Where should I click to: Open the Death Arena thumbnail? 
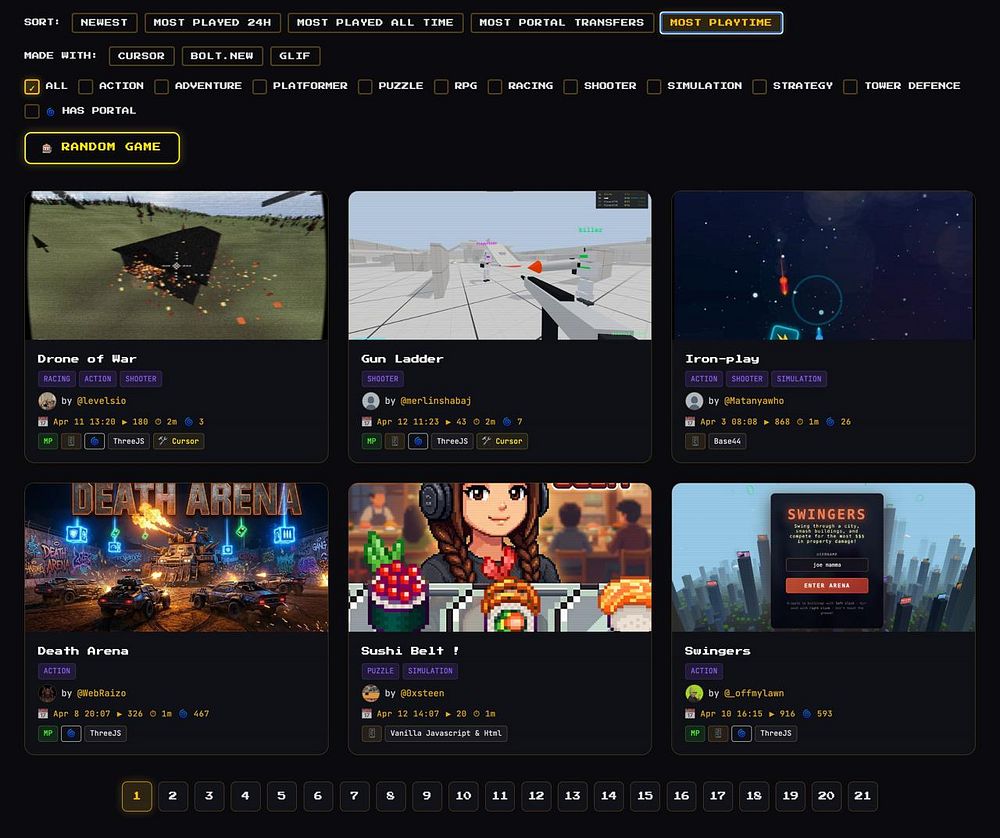(177, 557)
